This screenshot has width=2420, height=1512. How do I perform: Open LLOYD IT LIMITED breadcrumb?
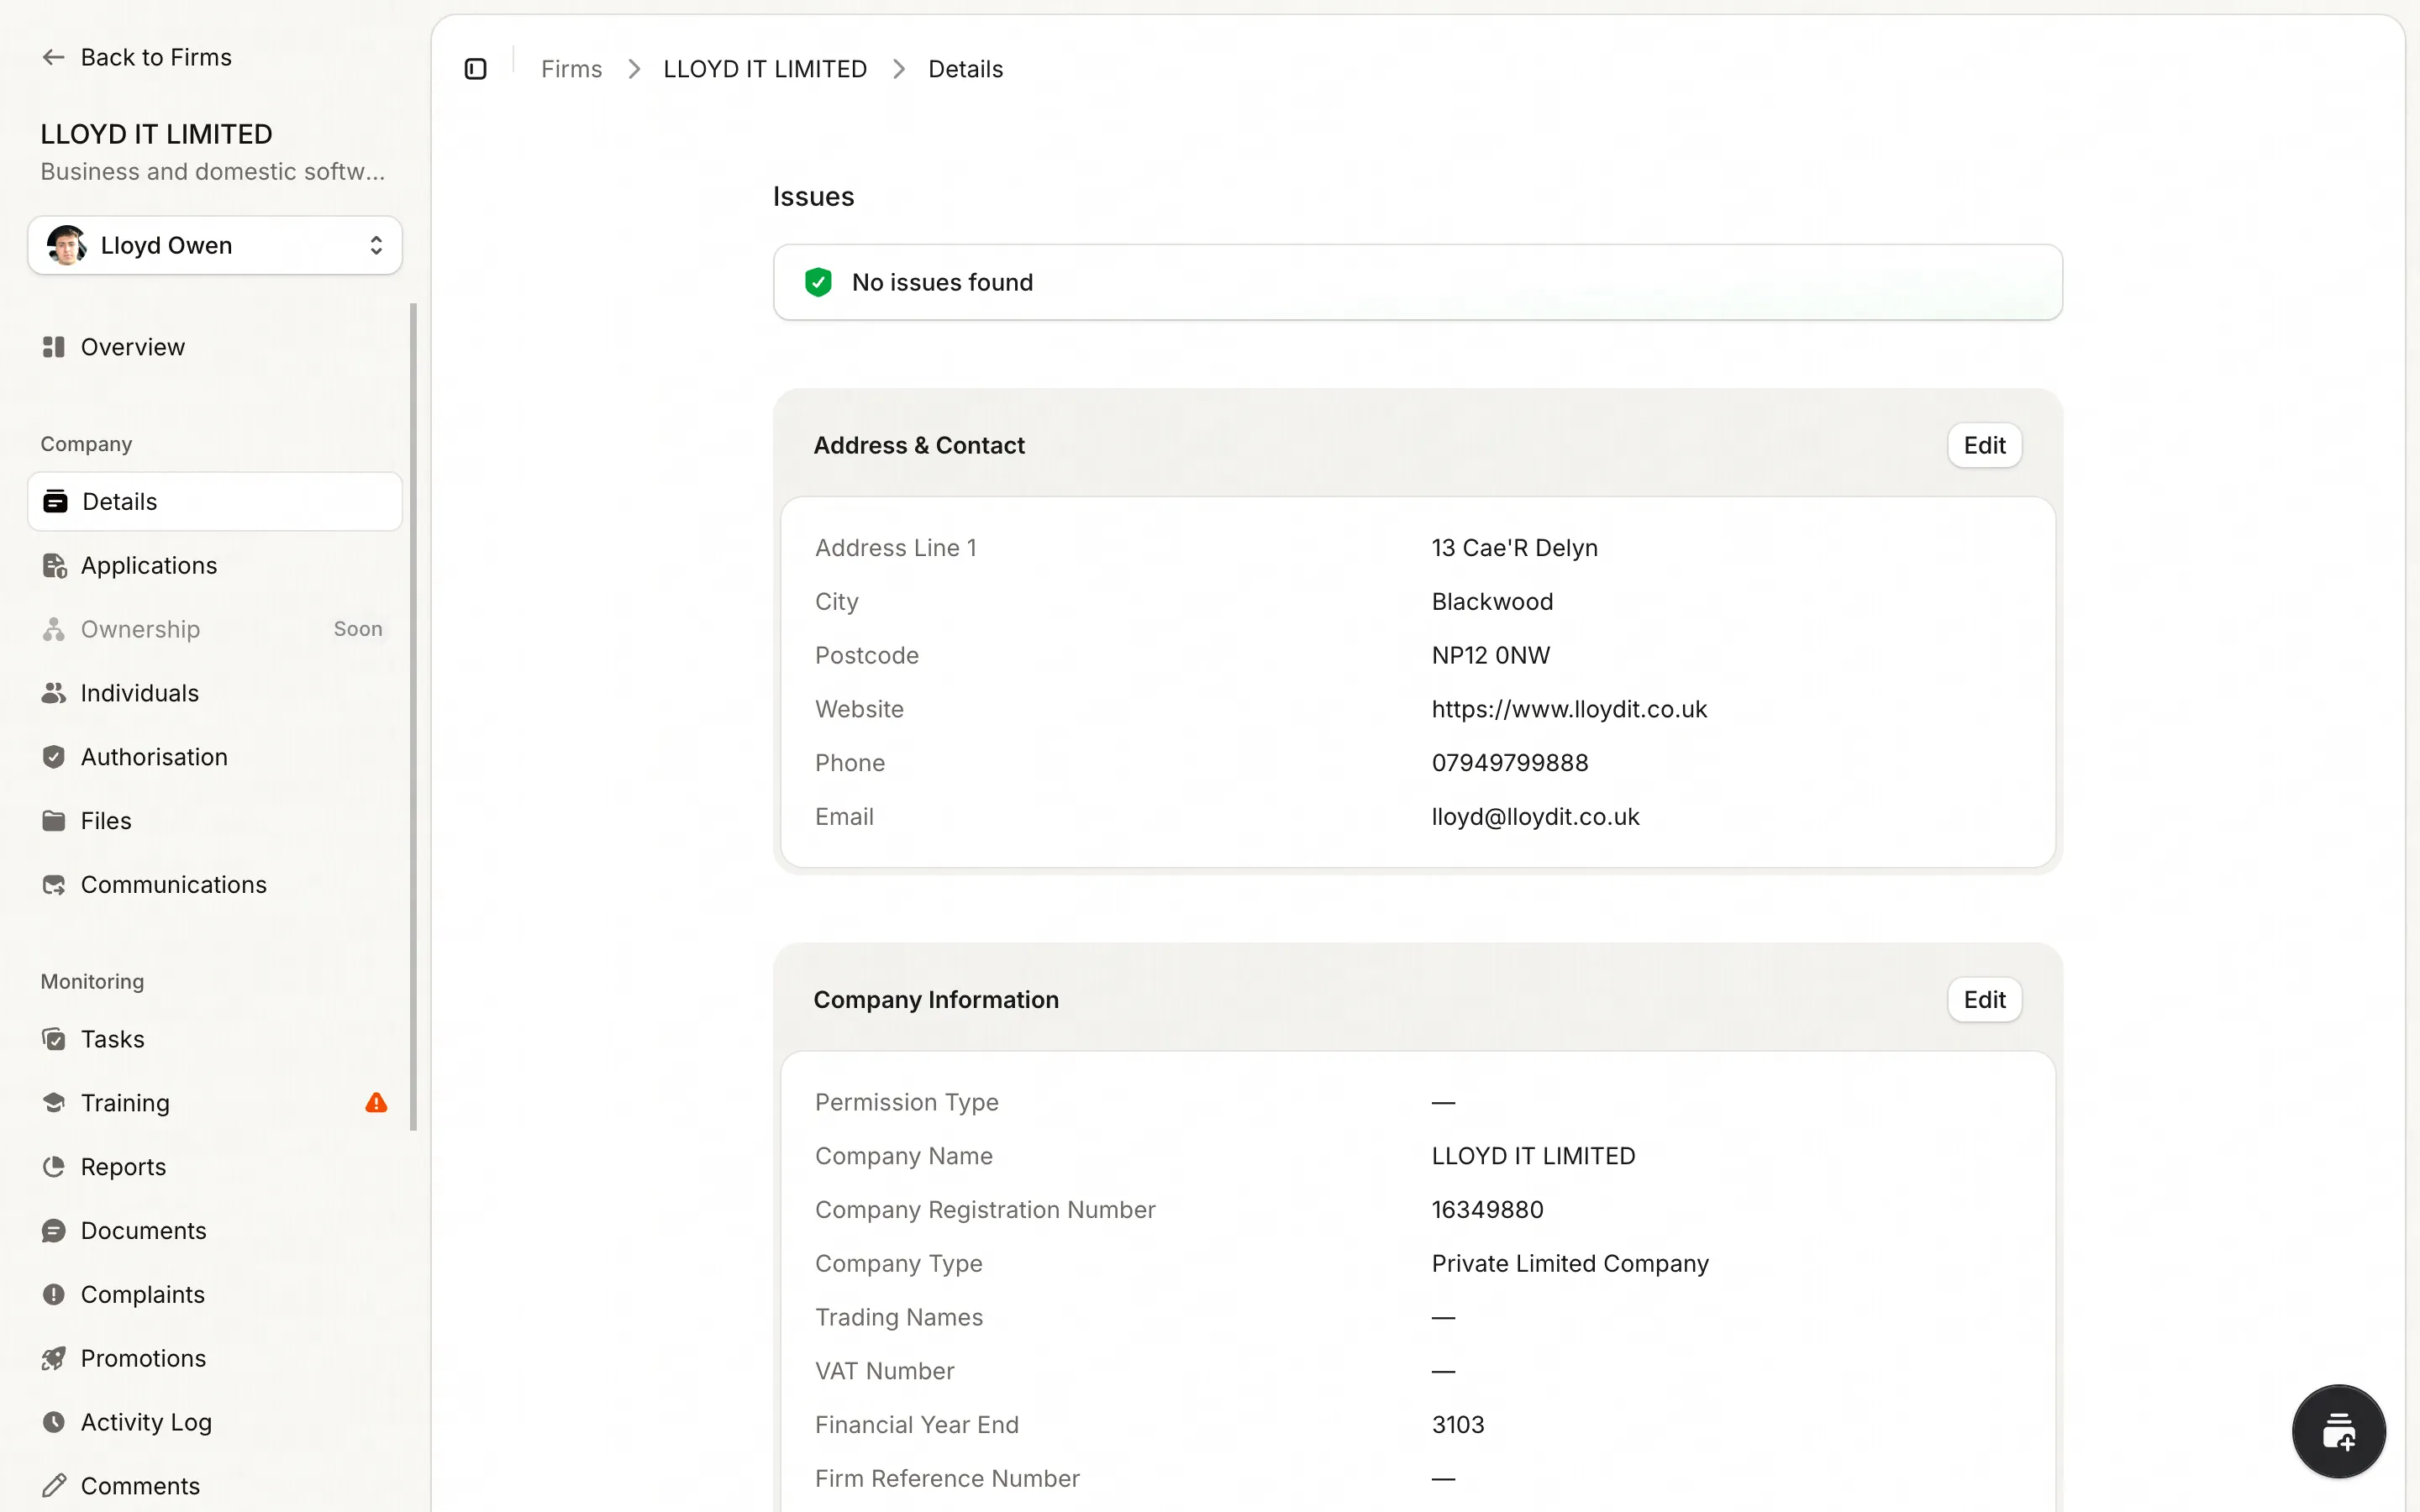tap(764, 69)
